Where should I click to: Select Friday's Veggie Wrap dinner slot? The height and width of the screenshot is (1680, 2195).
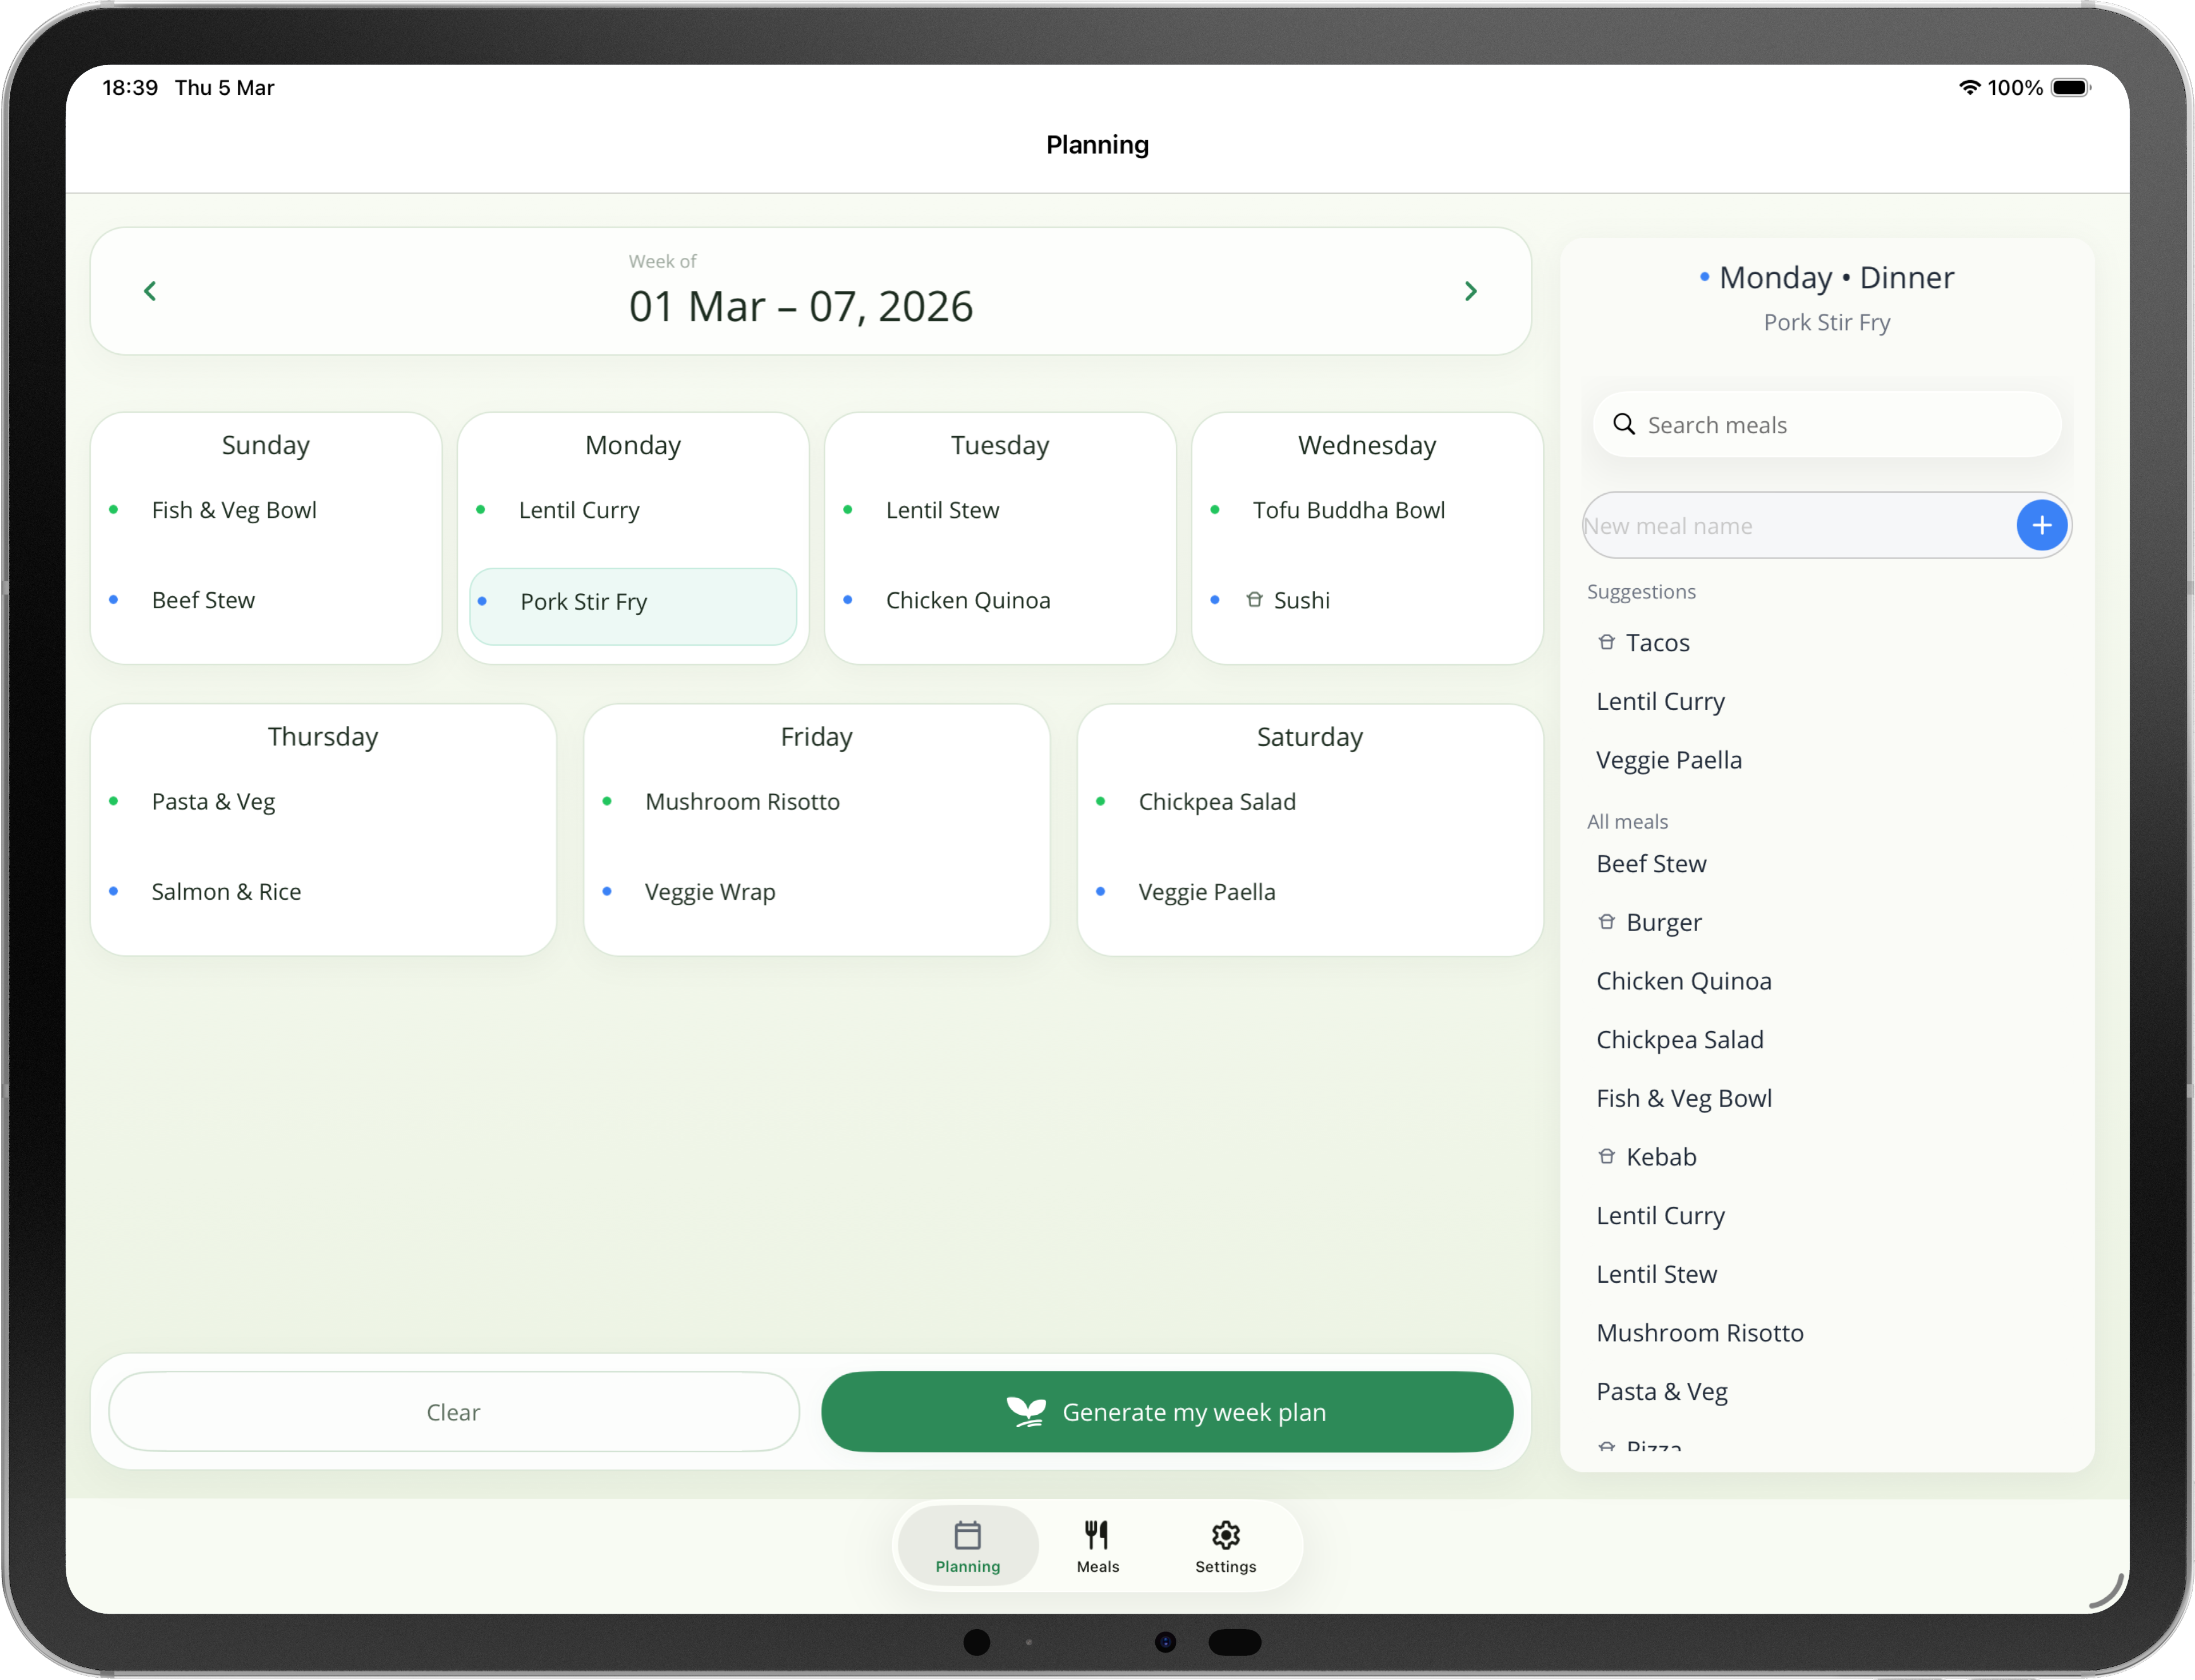(x=710, y=892)
